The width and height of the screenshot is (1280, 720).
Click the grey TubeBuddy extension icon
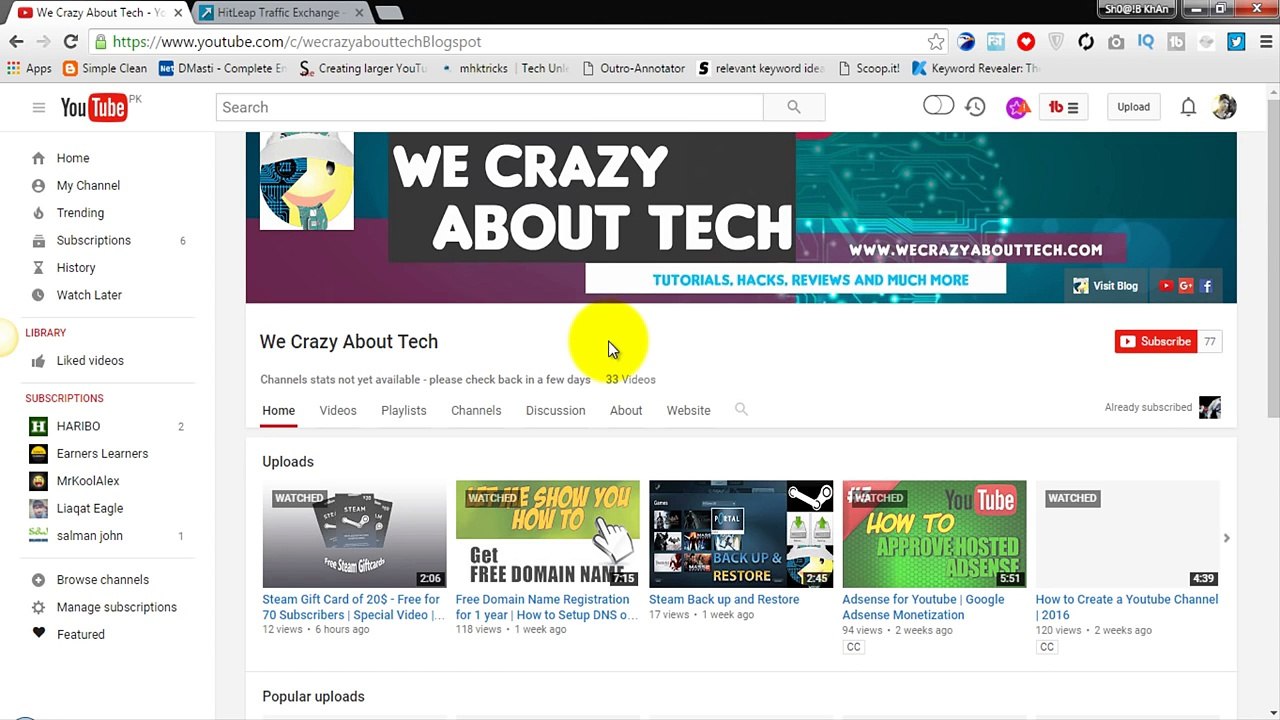(x=1176, y=42)
